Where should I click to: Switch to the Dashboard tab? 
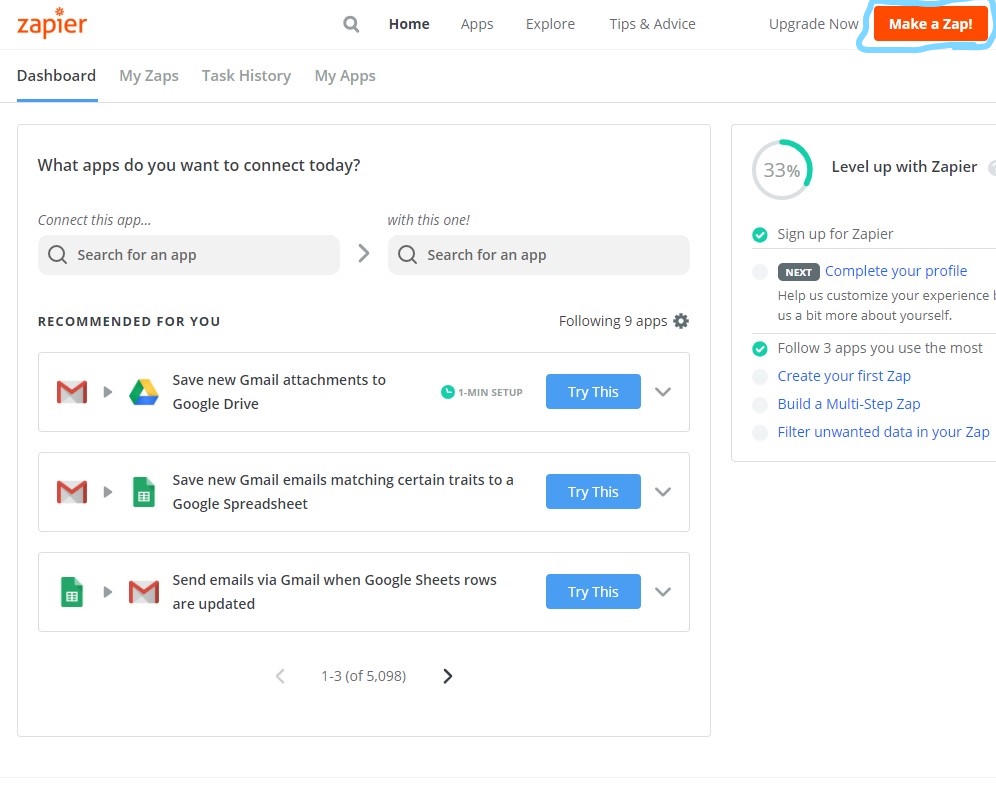pos(57,76)
